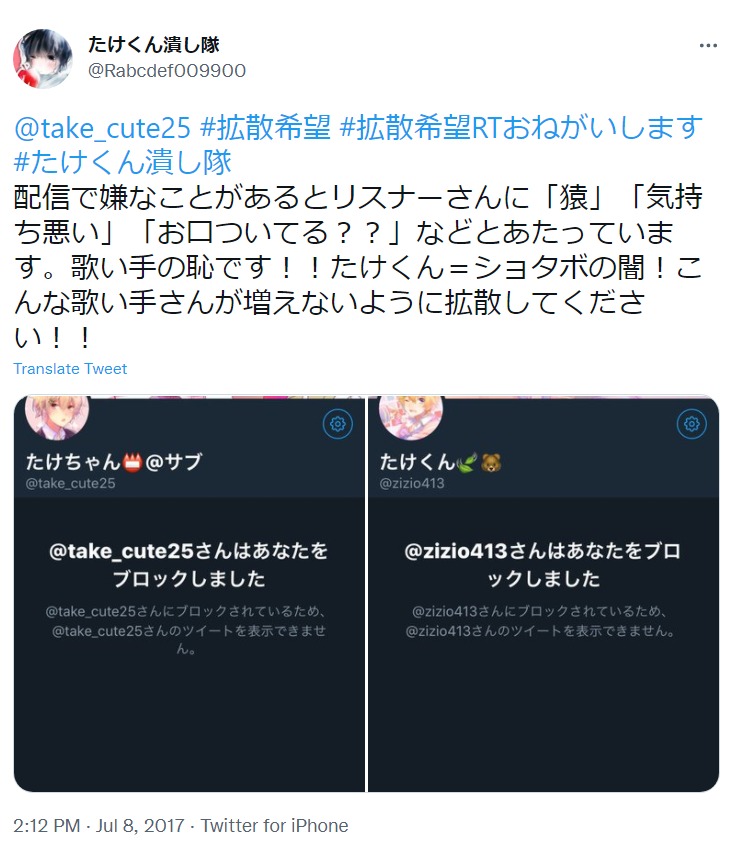Click the 2:12 PM · Jul 8, 2017 timestamp
The width and height of the screenshot is (734, 852).
tap(99, 825)
